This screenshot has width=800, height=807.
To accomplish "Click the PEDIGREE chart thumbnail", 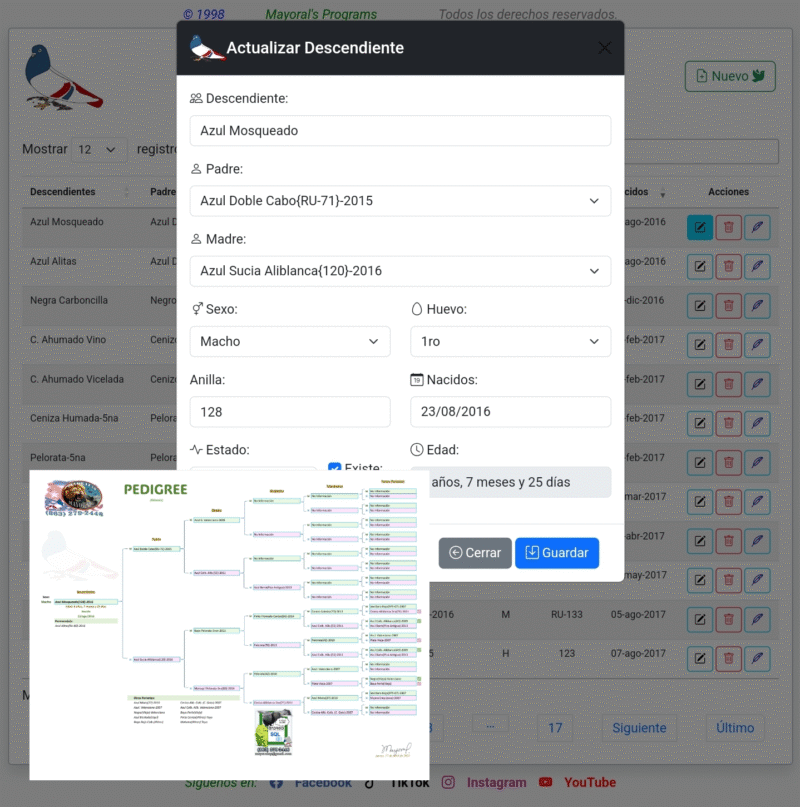I will tap(229, 625).
